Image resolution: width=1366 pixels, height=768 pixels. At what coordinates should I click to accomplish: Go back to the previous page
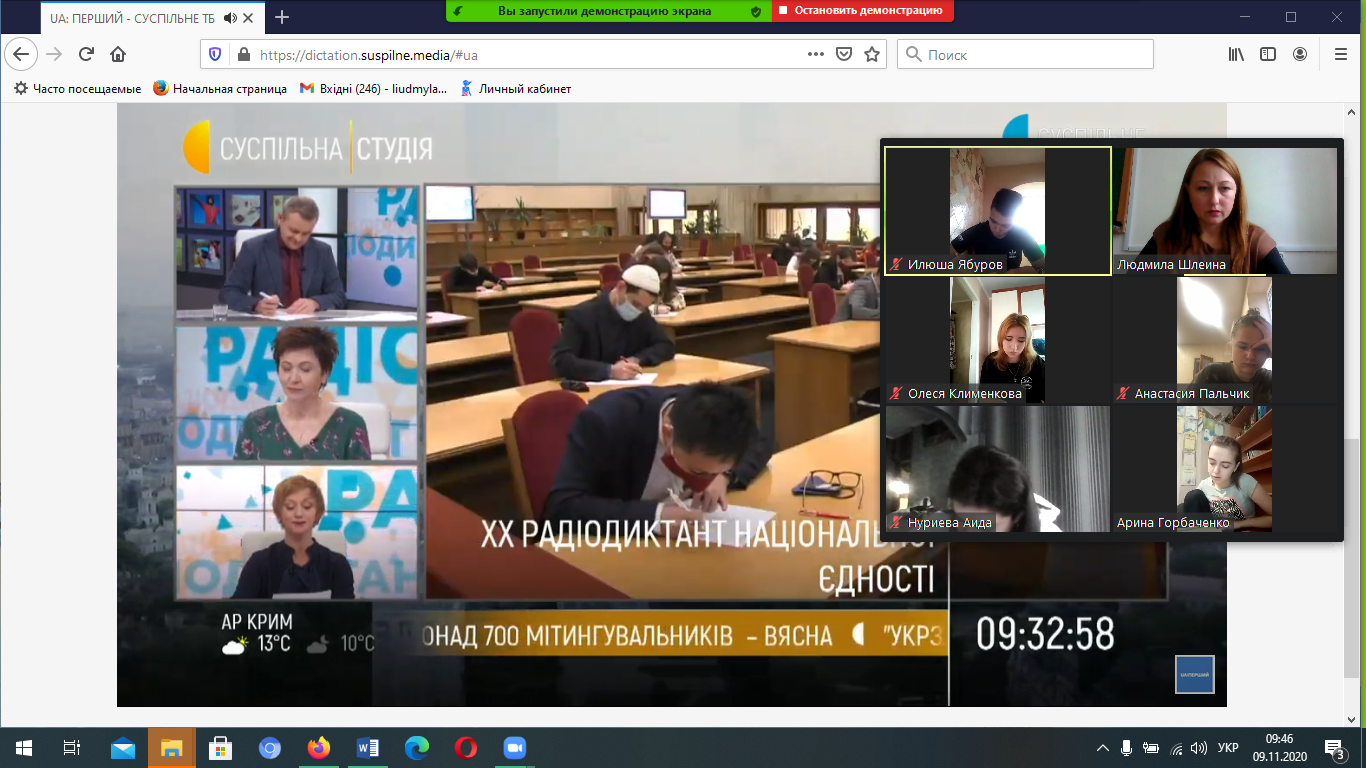pyautogui.click(x=21, y=54)
